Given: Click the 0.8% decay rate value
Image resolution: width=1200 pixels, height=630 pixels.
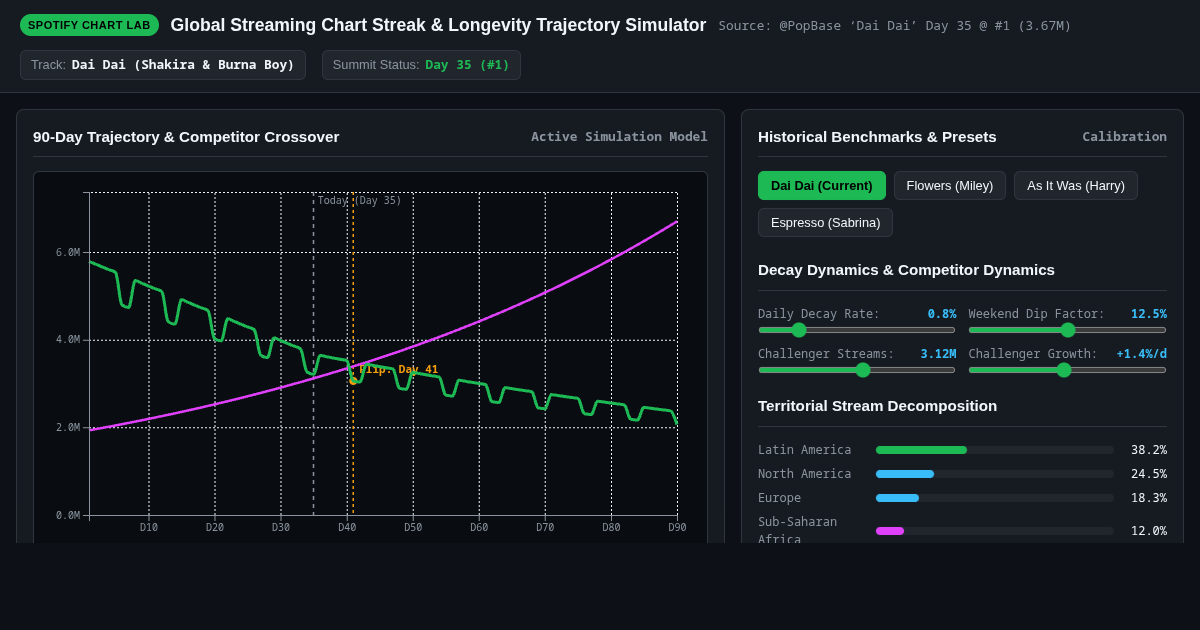Looking at the screenshot, I should tap(942, 314).
